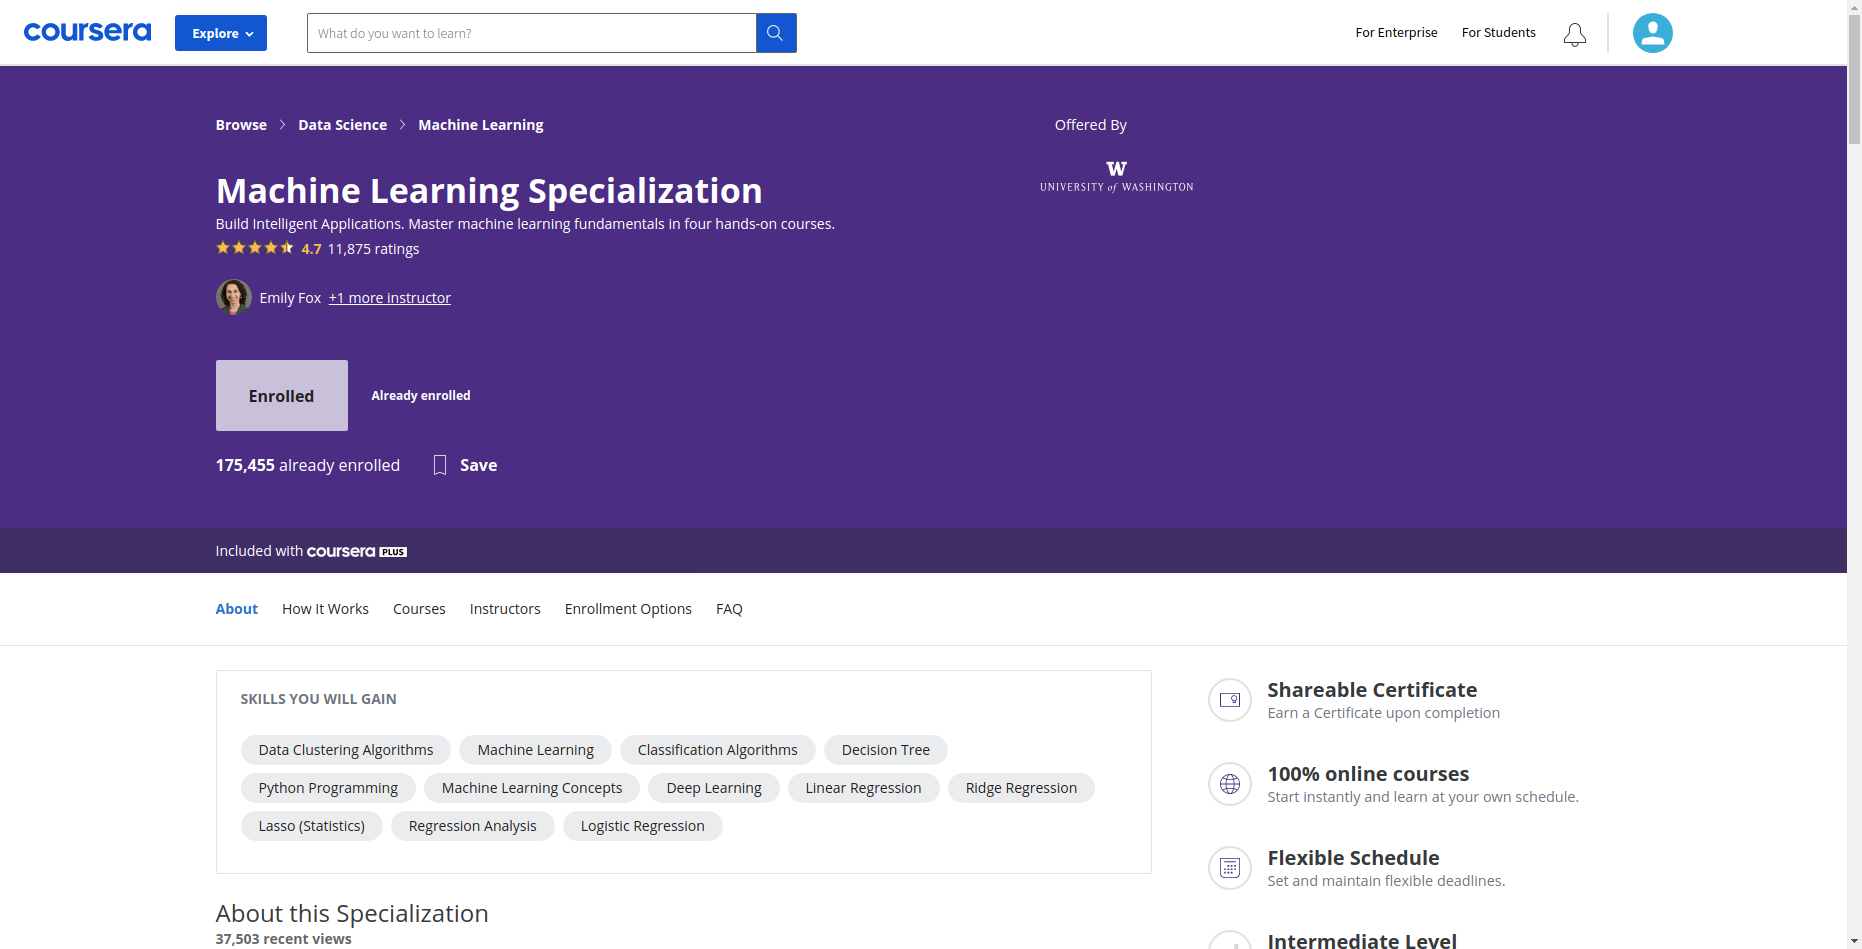
Task: Focus the 'What do you want to learn?' search field
Action: point(531,33)
